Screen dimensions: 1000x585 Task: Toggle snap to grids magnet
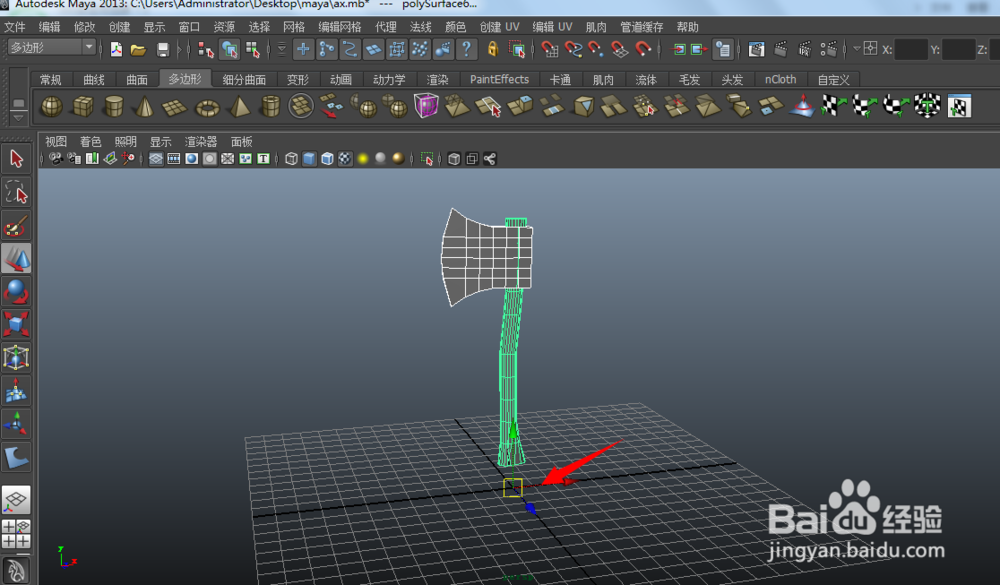550,49
